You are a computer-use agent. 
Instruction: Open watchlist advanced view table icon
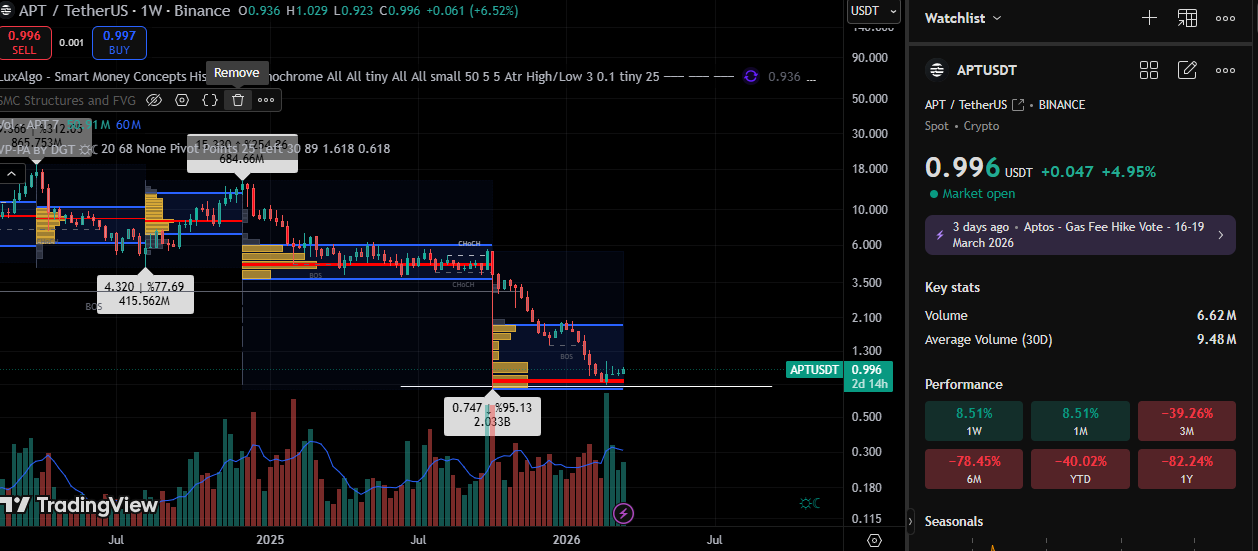(1187, 18)
